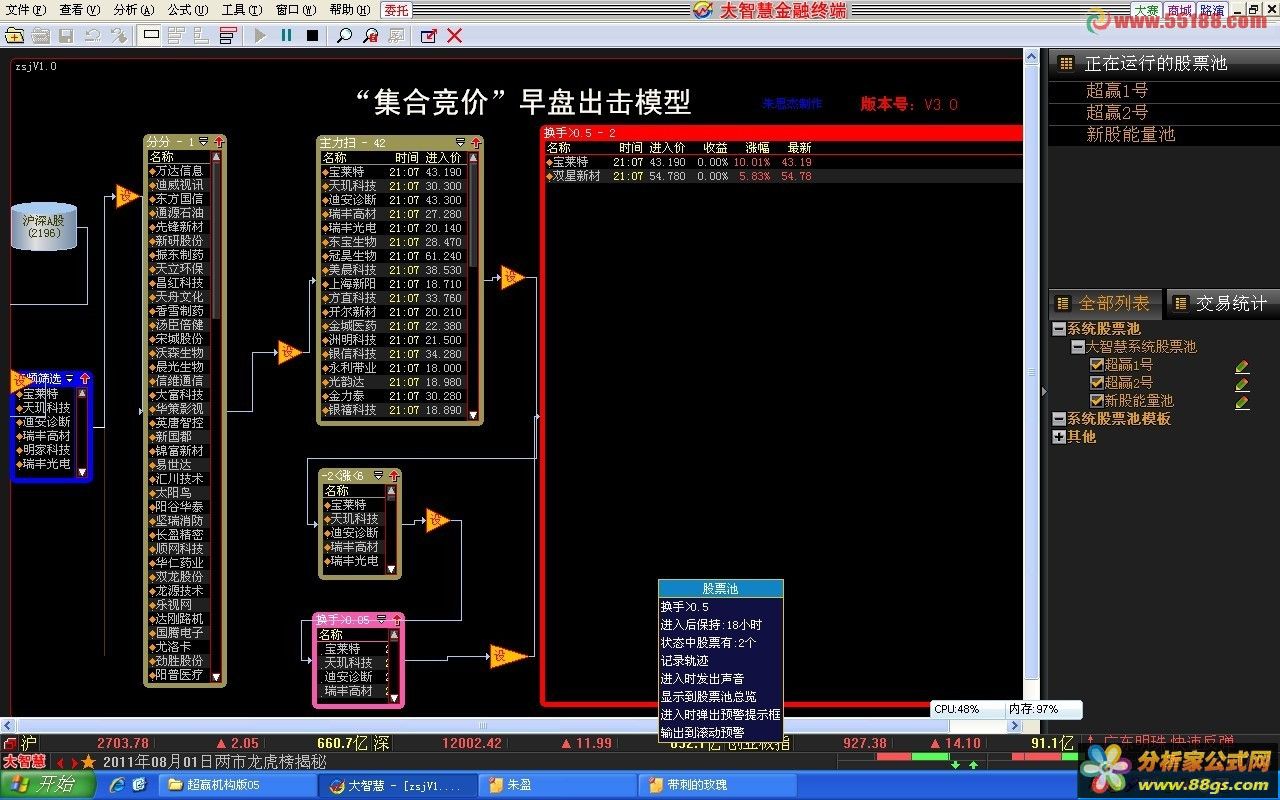
Task: Open the 窗口(W) menu
Action: (x=296, y=10)
